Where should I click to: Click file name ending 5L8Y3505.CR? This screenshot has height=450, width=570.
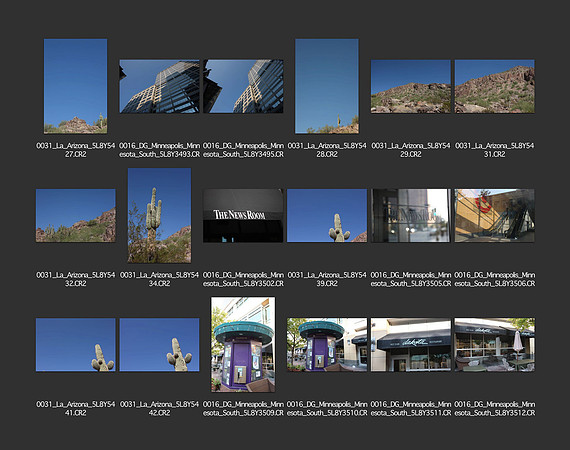(411, 279)
